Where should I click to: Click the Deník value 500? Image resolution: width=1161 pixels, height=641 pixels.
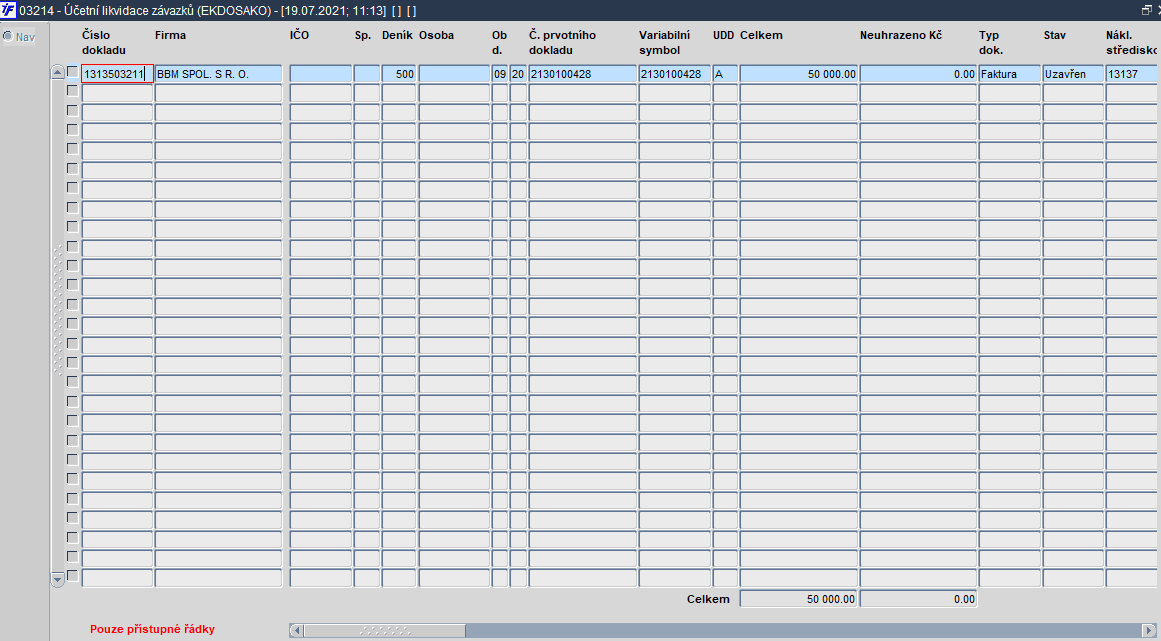pos(399,74)
